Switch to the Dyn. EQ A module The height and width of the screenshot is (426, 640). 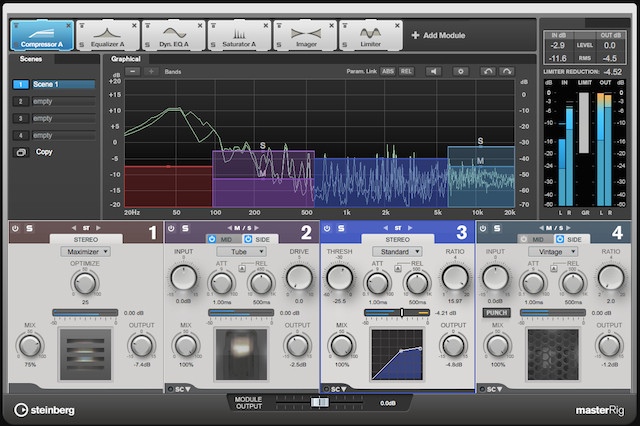coord(174,36)
